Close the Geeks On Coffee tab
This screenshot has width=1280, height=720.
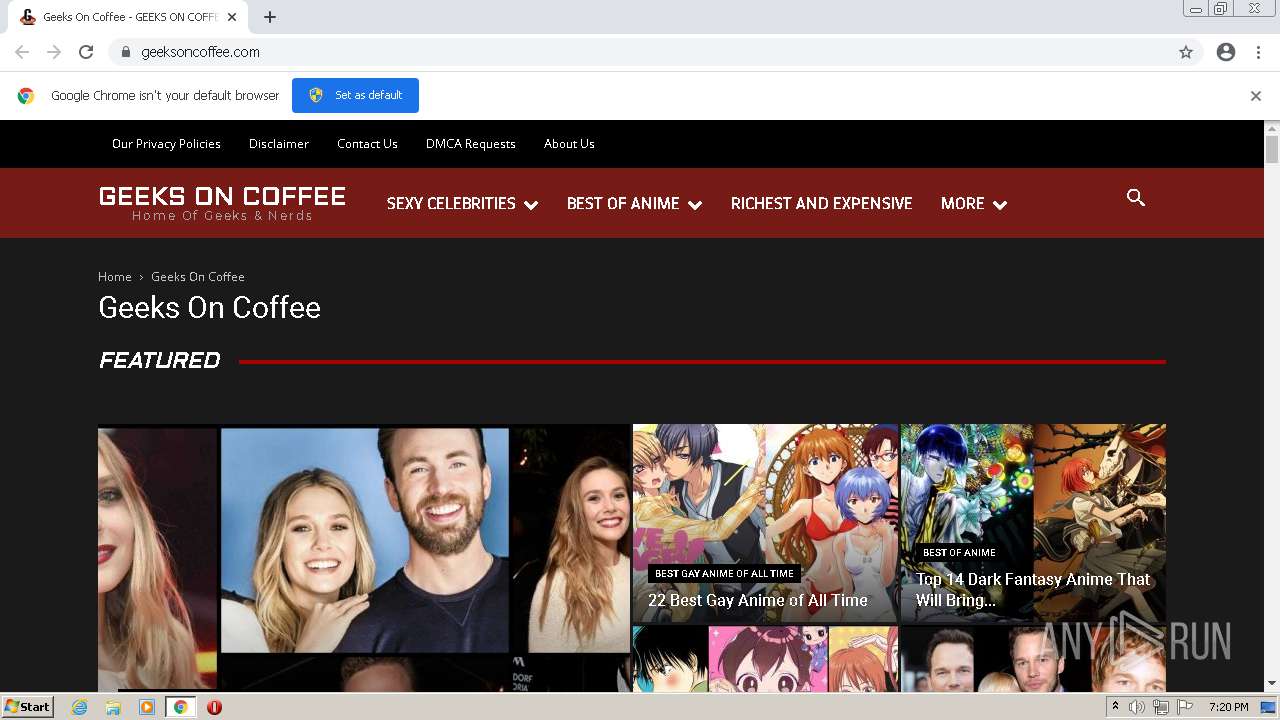pos(232,17)
